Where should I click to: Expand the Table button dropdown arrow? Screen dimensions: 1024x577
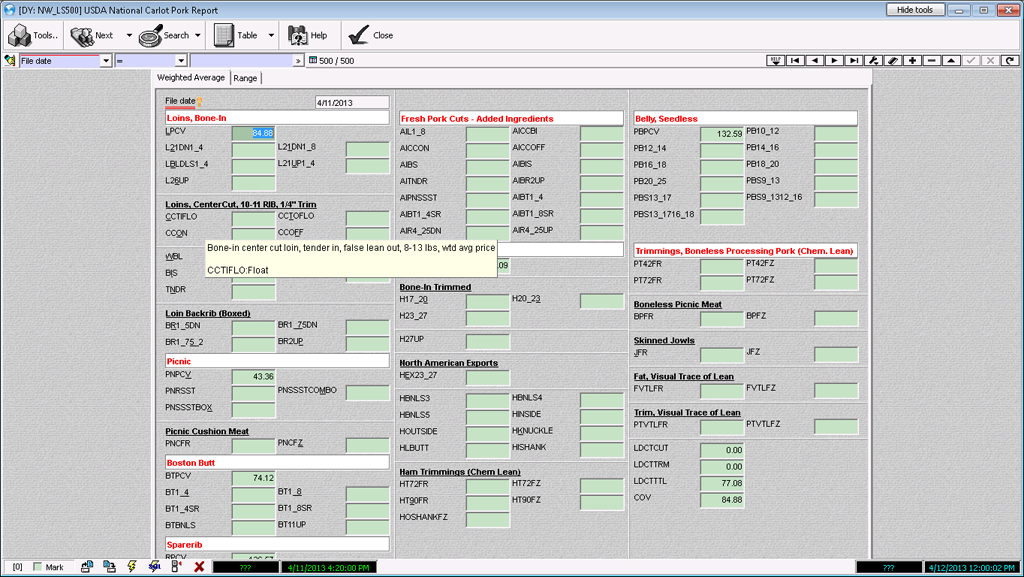(x=272, y=35)
